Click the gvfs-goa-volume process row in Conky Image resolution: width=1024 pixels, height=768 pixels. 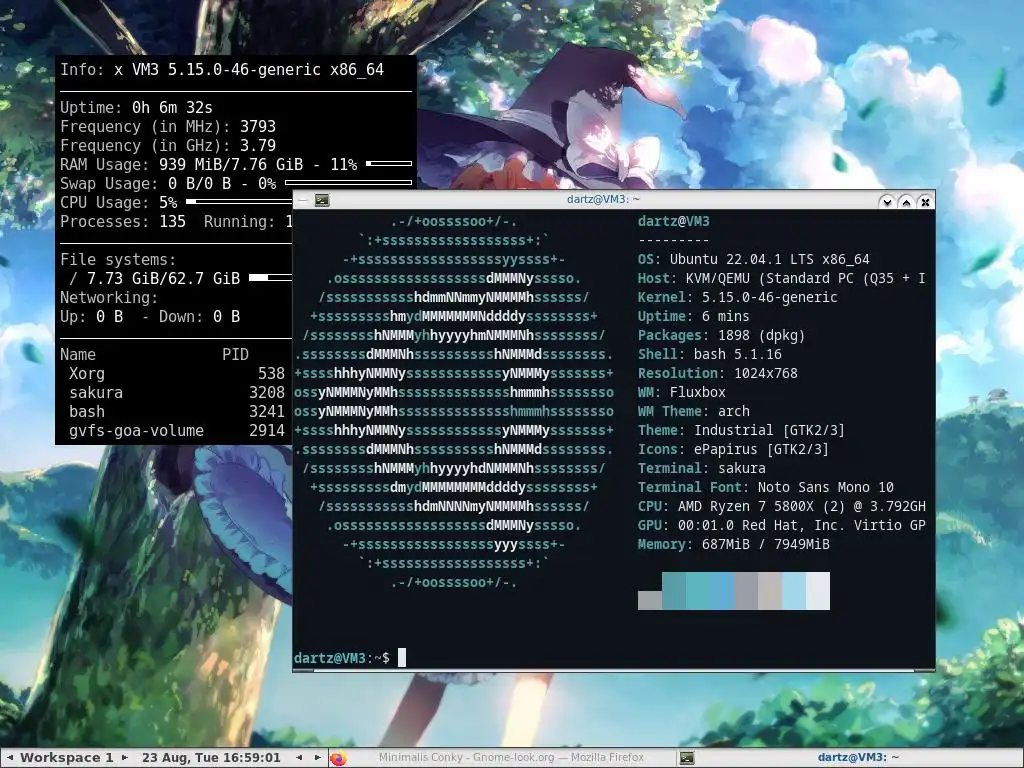[x=176, y=430]
